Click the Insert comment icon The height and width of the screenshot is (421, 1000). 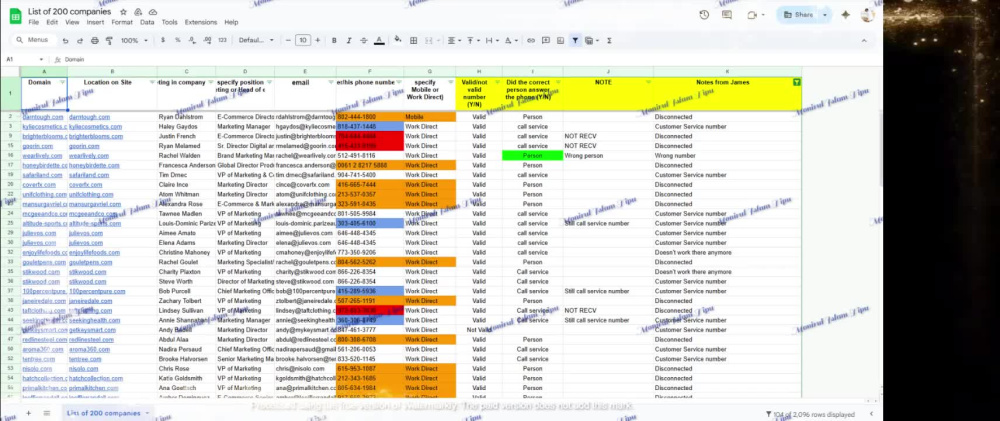[x=546, y=40]
